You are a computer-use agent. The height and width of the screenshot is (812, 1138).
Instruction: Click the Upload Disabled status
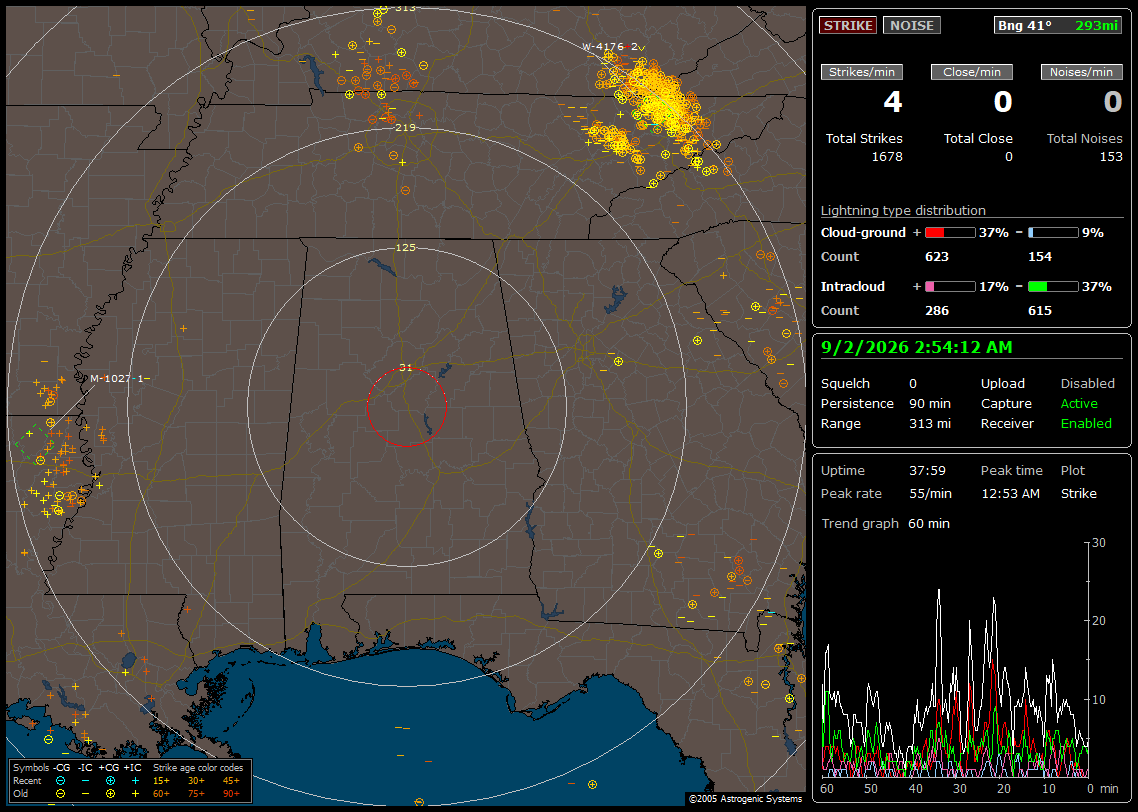pos(1087,383)
